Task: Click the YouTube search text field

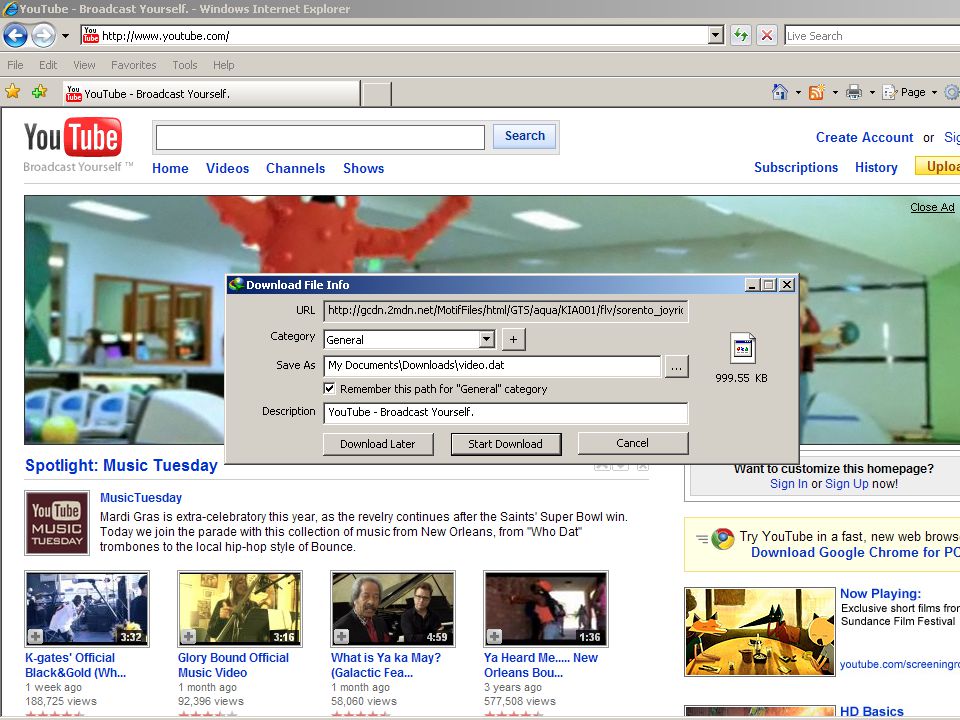Action: [320, 137]
